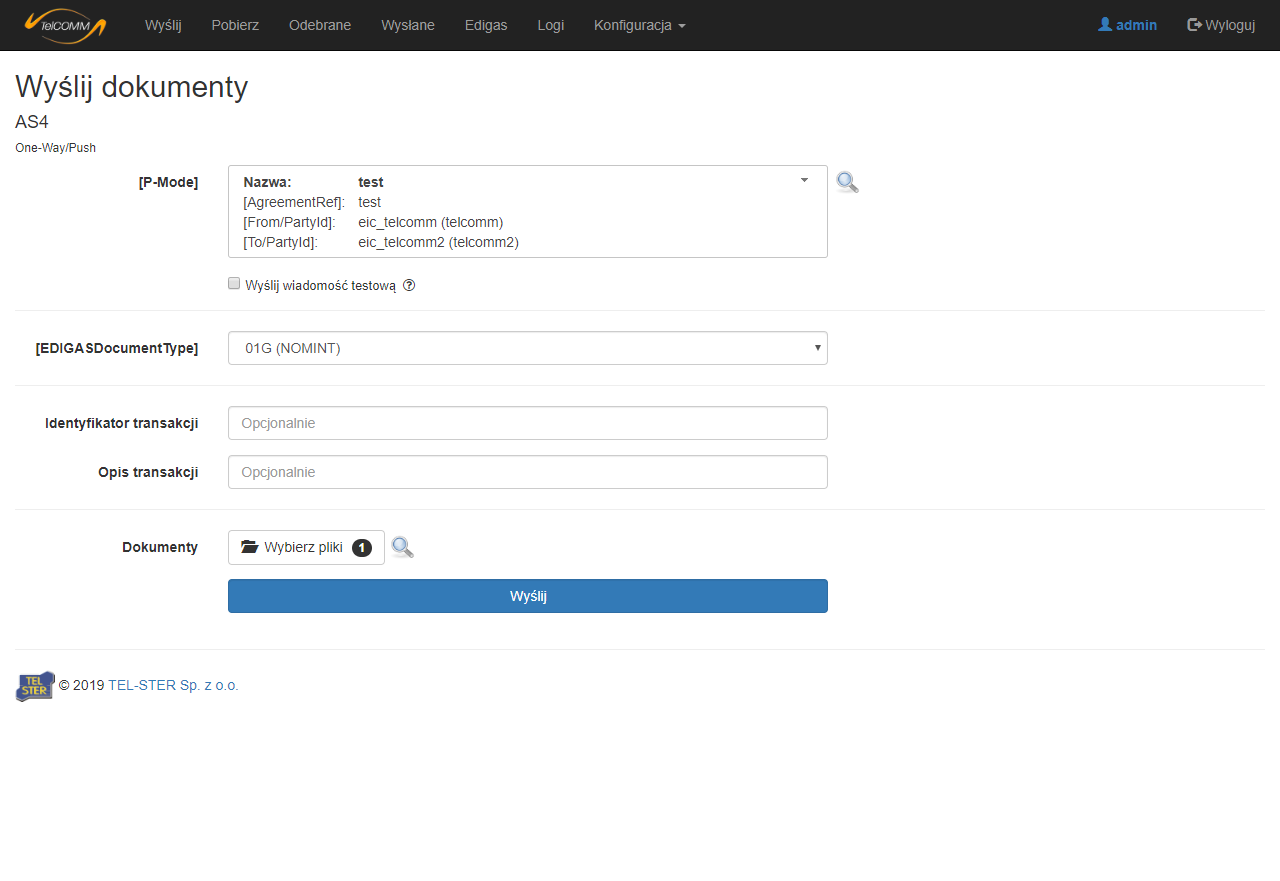Open the TEL-STER Sp. z o.o. link
This screenshot has width=1280, height=881.
click(173, 685)
